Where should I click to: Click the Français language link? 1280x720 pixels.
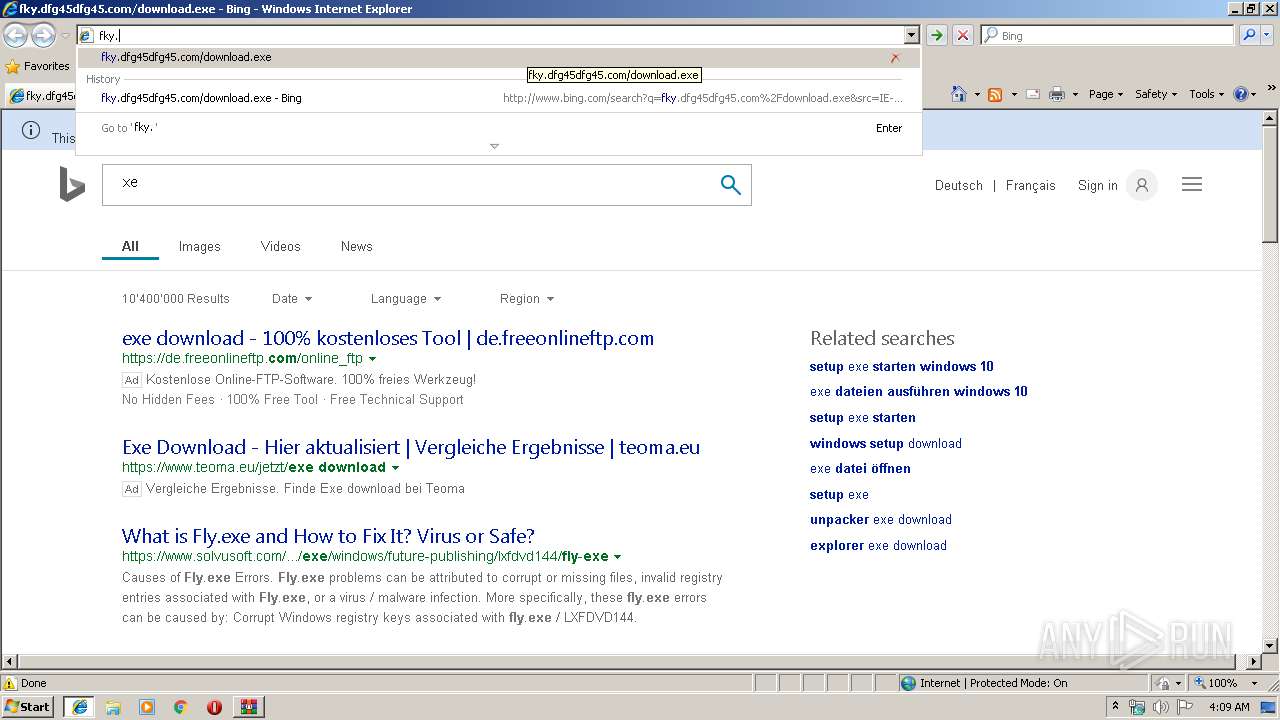click(x=1030, y=185)
